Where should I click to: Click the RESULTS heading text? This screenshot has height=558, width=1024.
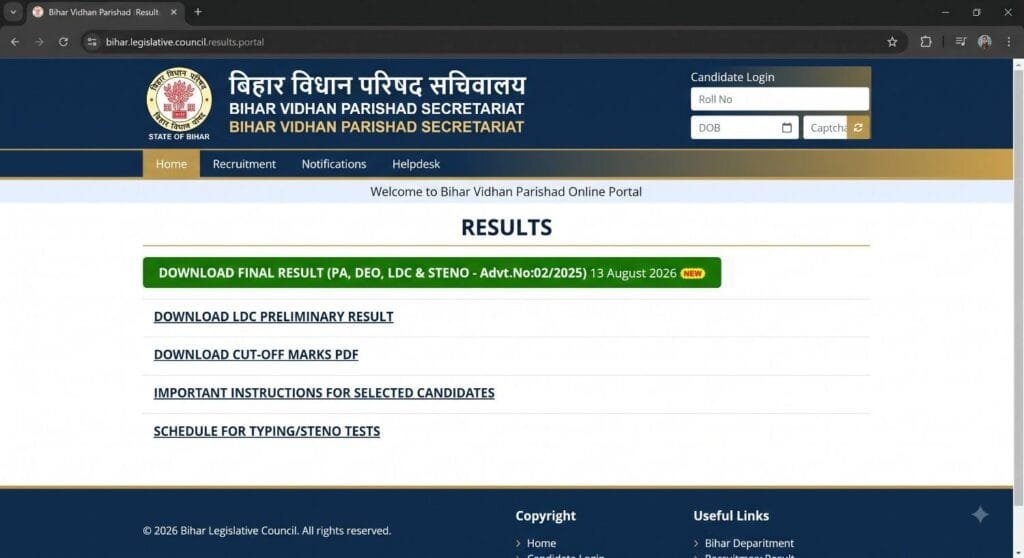(506, 227)
